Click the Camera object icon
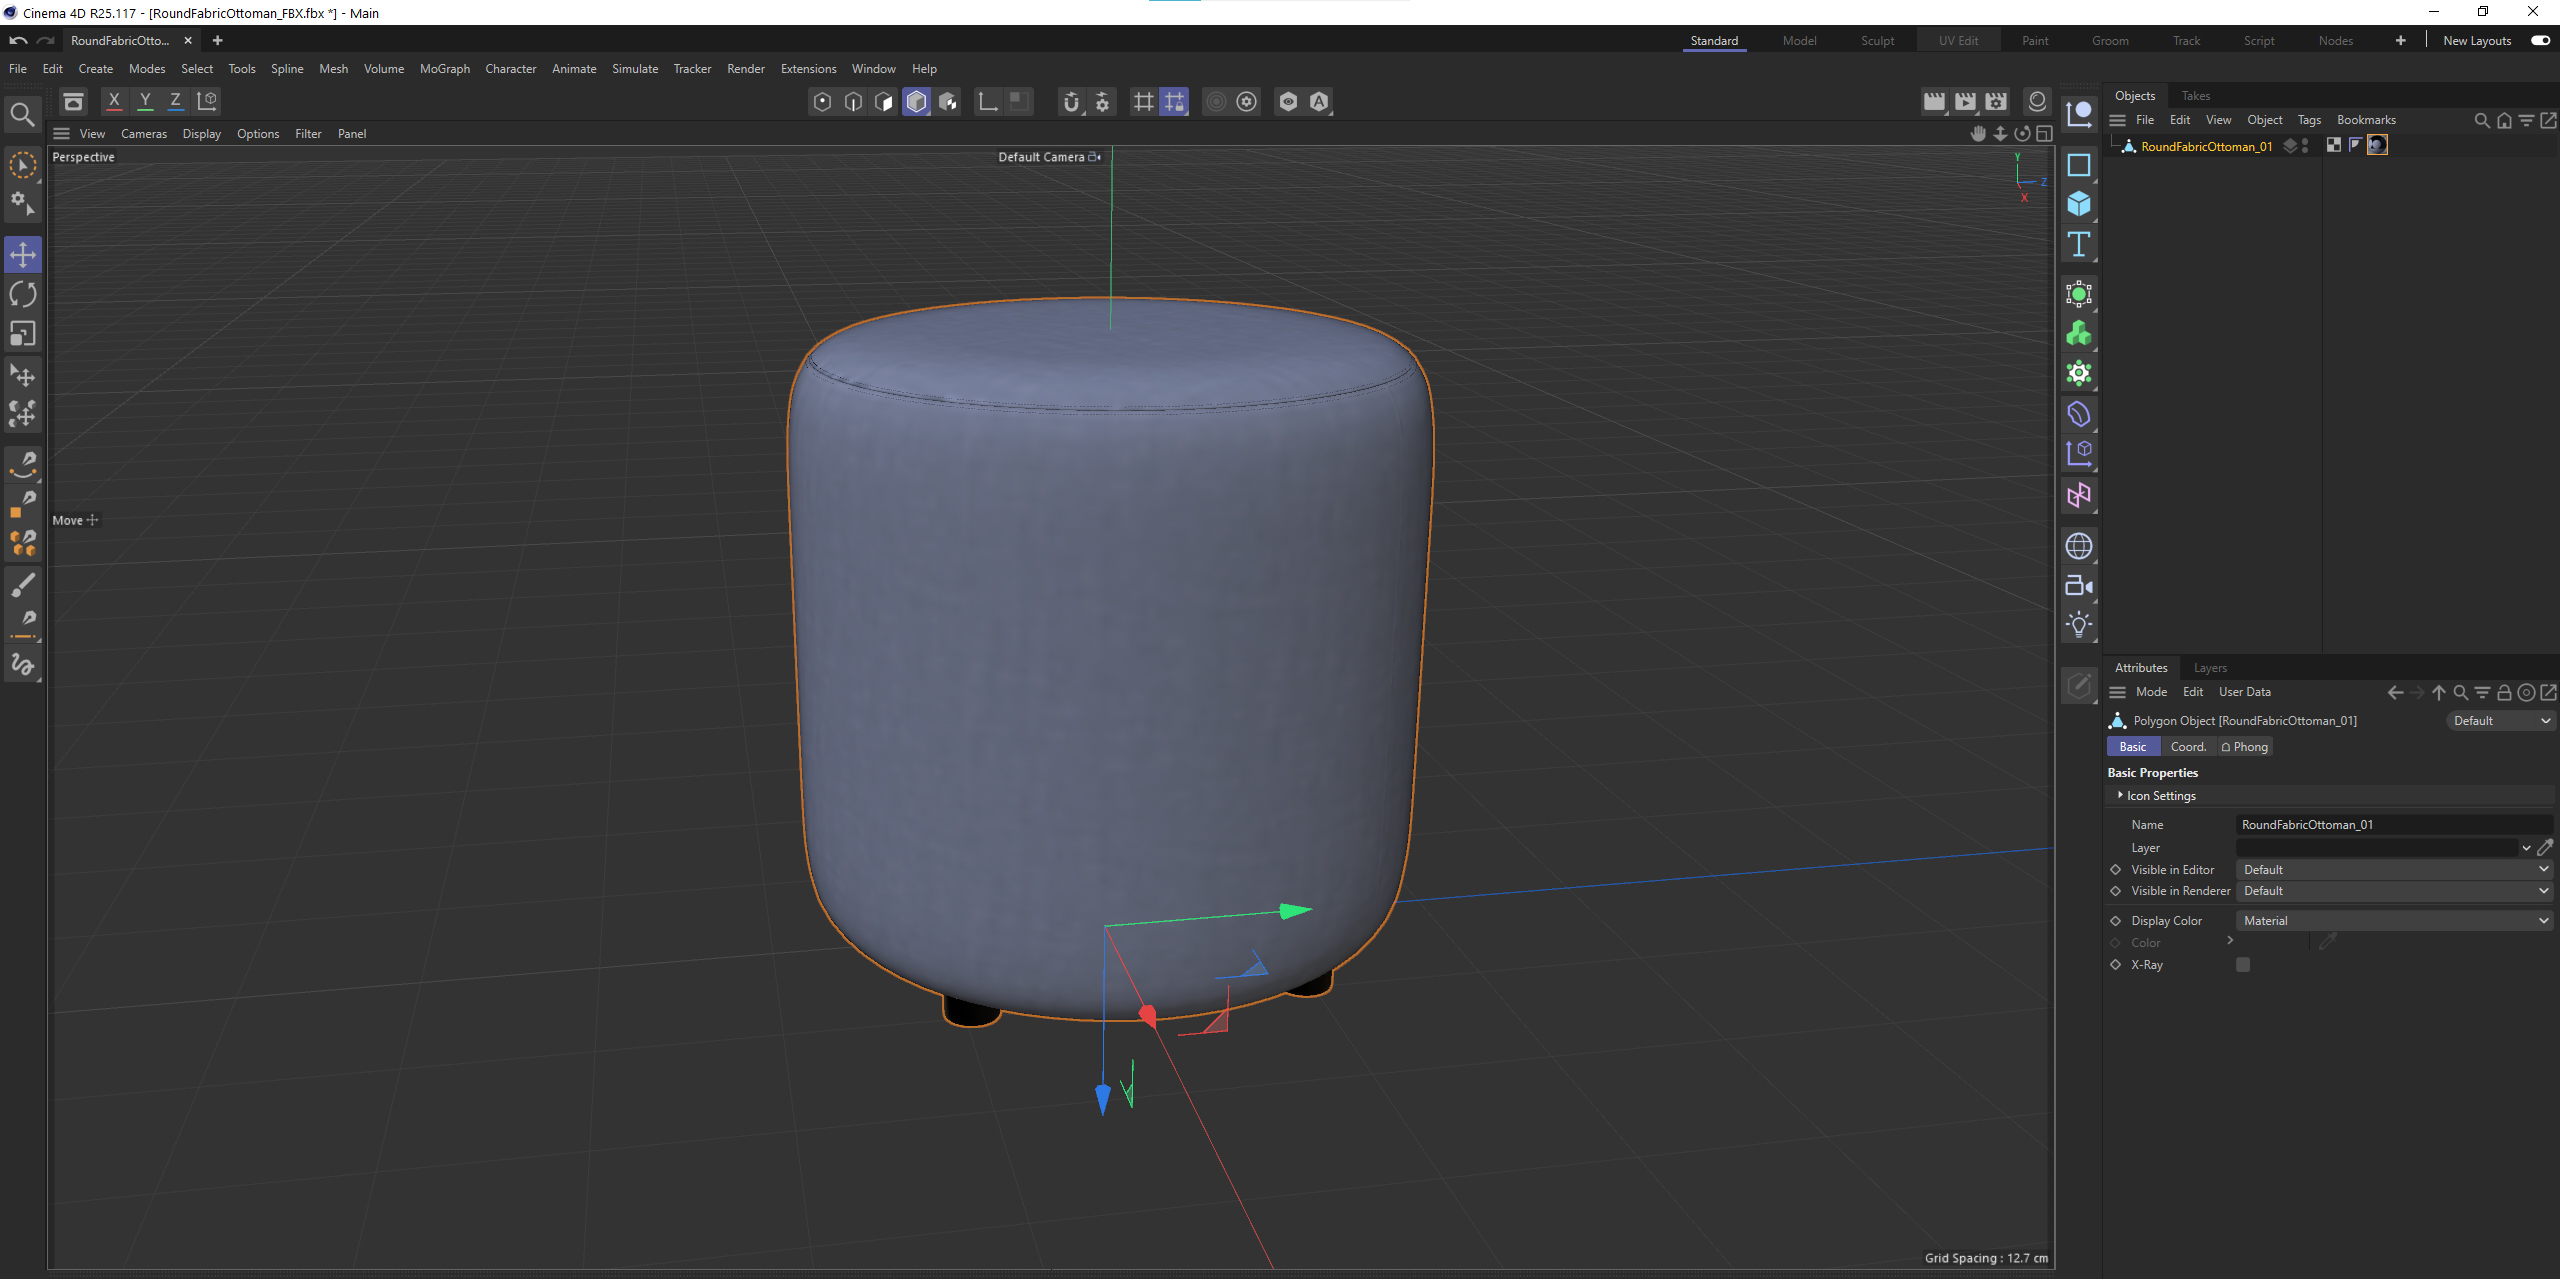Image resolution: width=2560 pixels, height=1279 pixels. (x=2079, y=586)
